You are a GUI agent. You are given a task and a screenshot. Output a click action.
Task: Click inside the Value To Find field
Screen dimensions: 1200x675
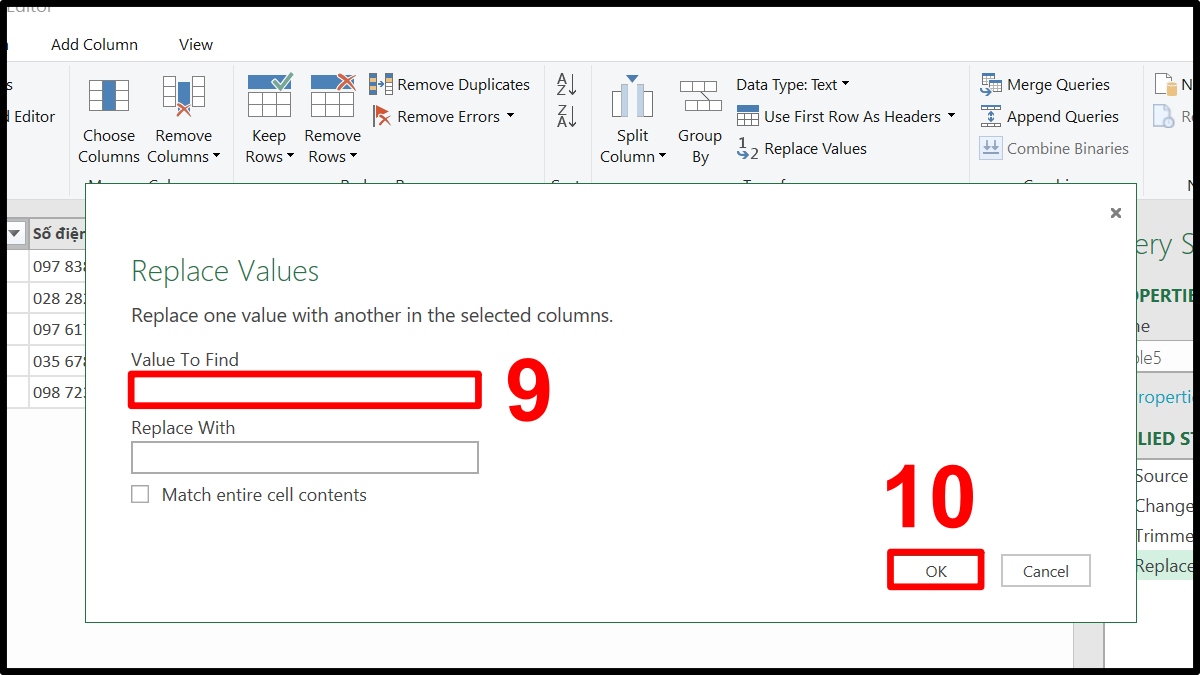[304, 391]
